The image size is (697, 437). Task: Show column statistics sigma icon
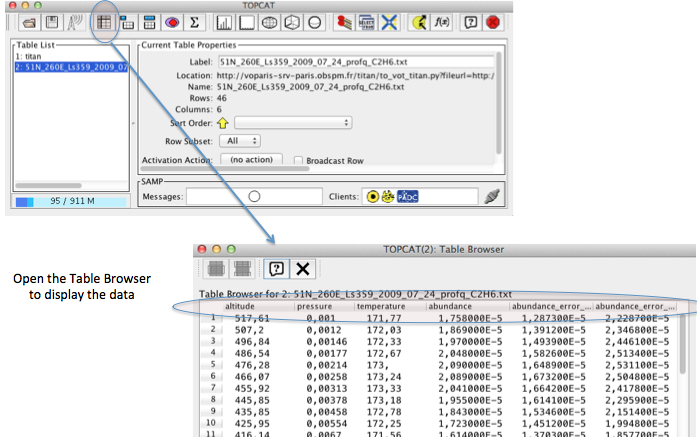click(194, 23)
